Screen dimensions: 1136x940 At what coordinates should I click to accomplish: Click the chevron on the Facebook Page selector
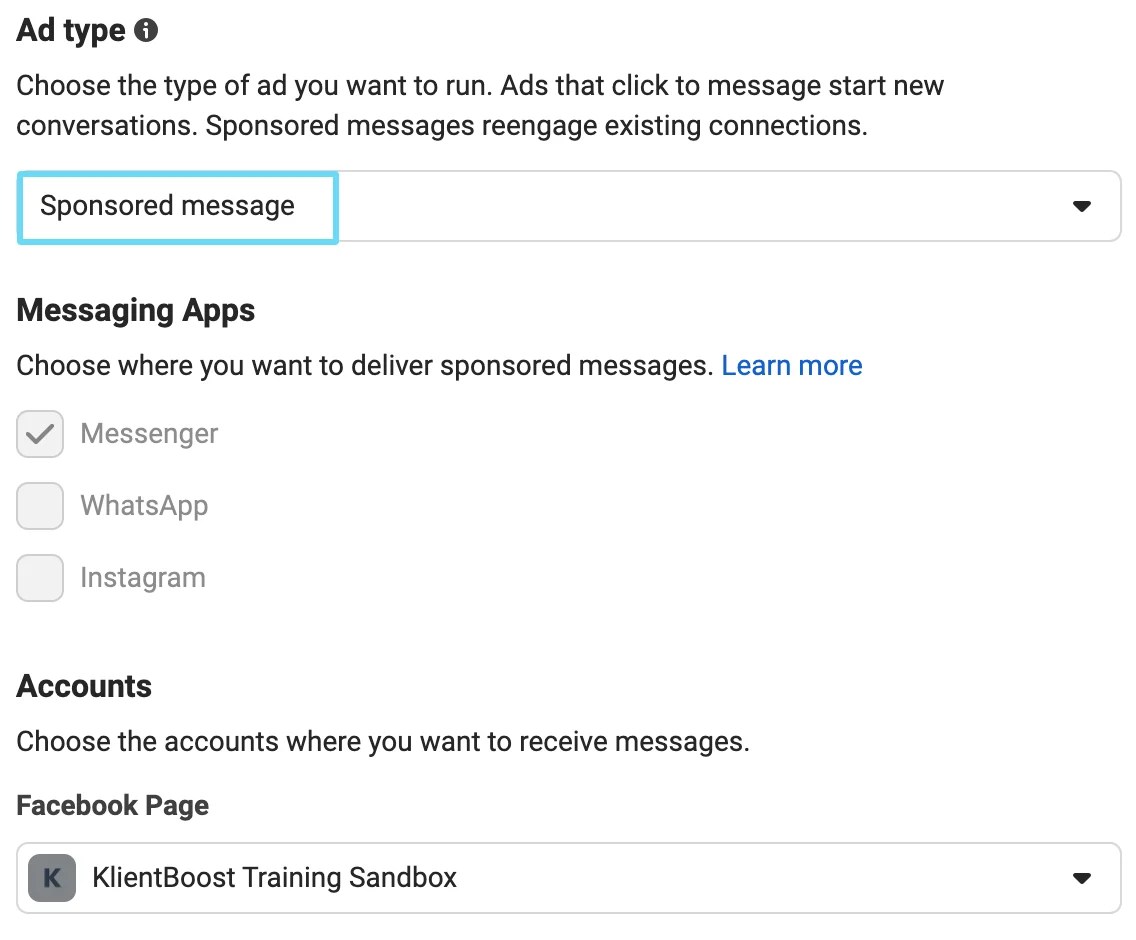point(1082,878)
